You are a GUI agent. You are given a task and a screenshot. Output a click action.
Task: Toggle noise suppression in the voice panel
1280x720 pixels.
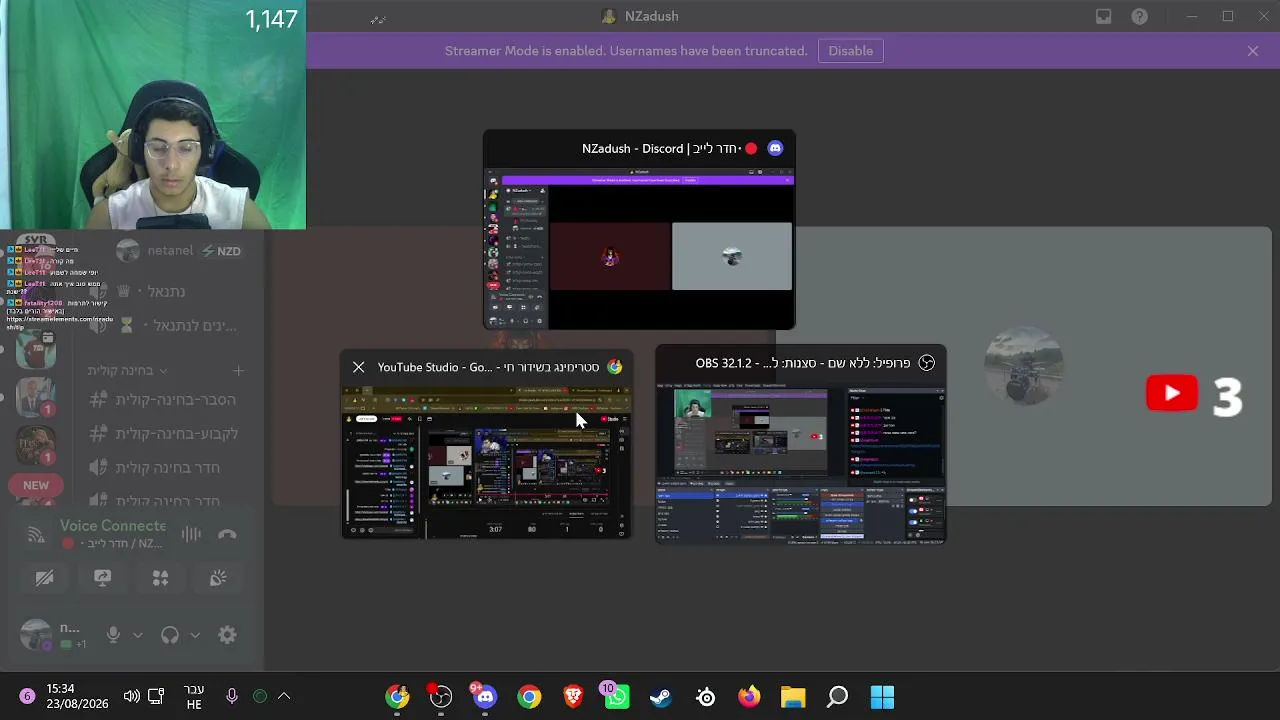191,535
